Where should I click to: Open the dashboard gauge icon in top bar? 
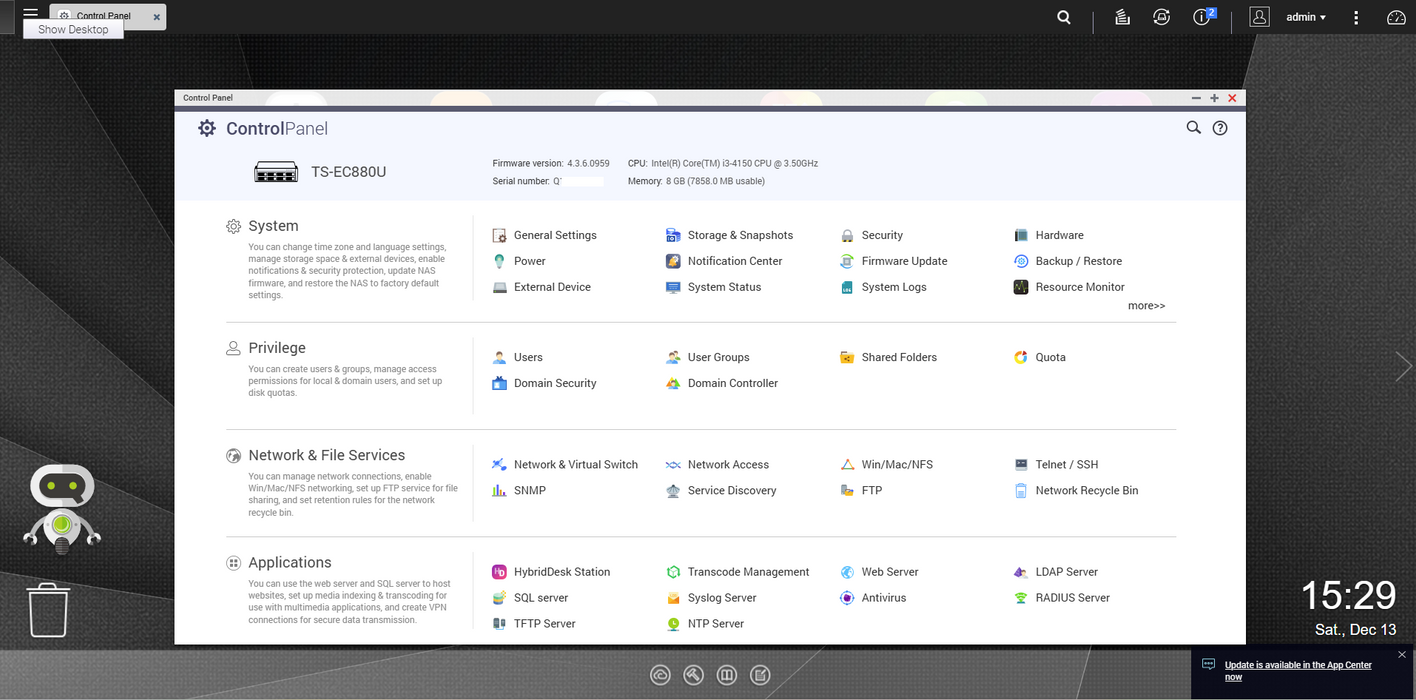(x=1396, y=17)
